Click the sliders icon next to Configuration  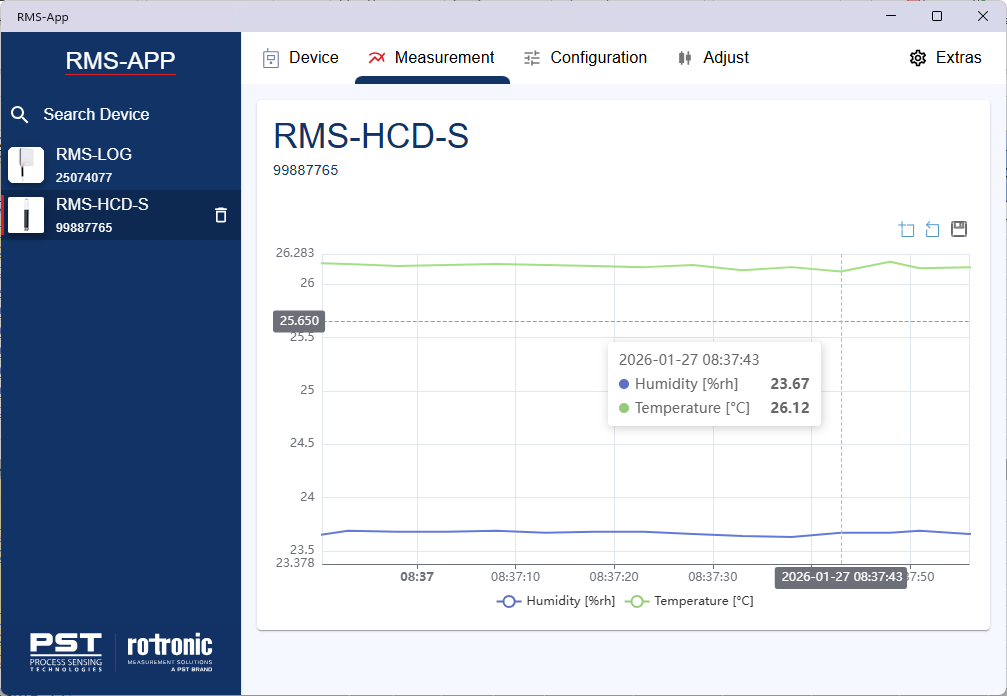click(x=531, y=57)
